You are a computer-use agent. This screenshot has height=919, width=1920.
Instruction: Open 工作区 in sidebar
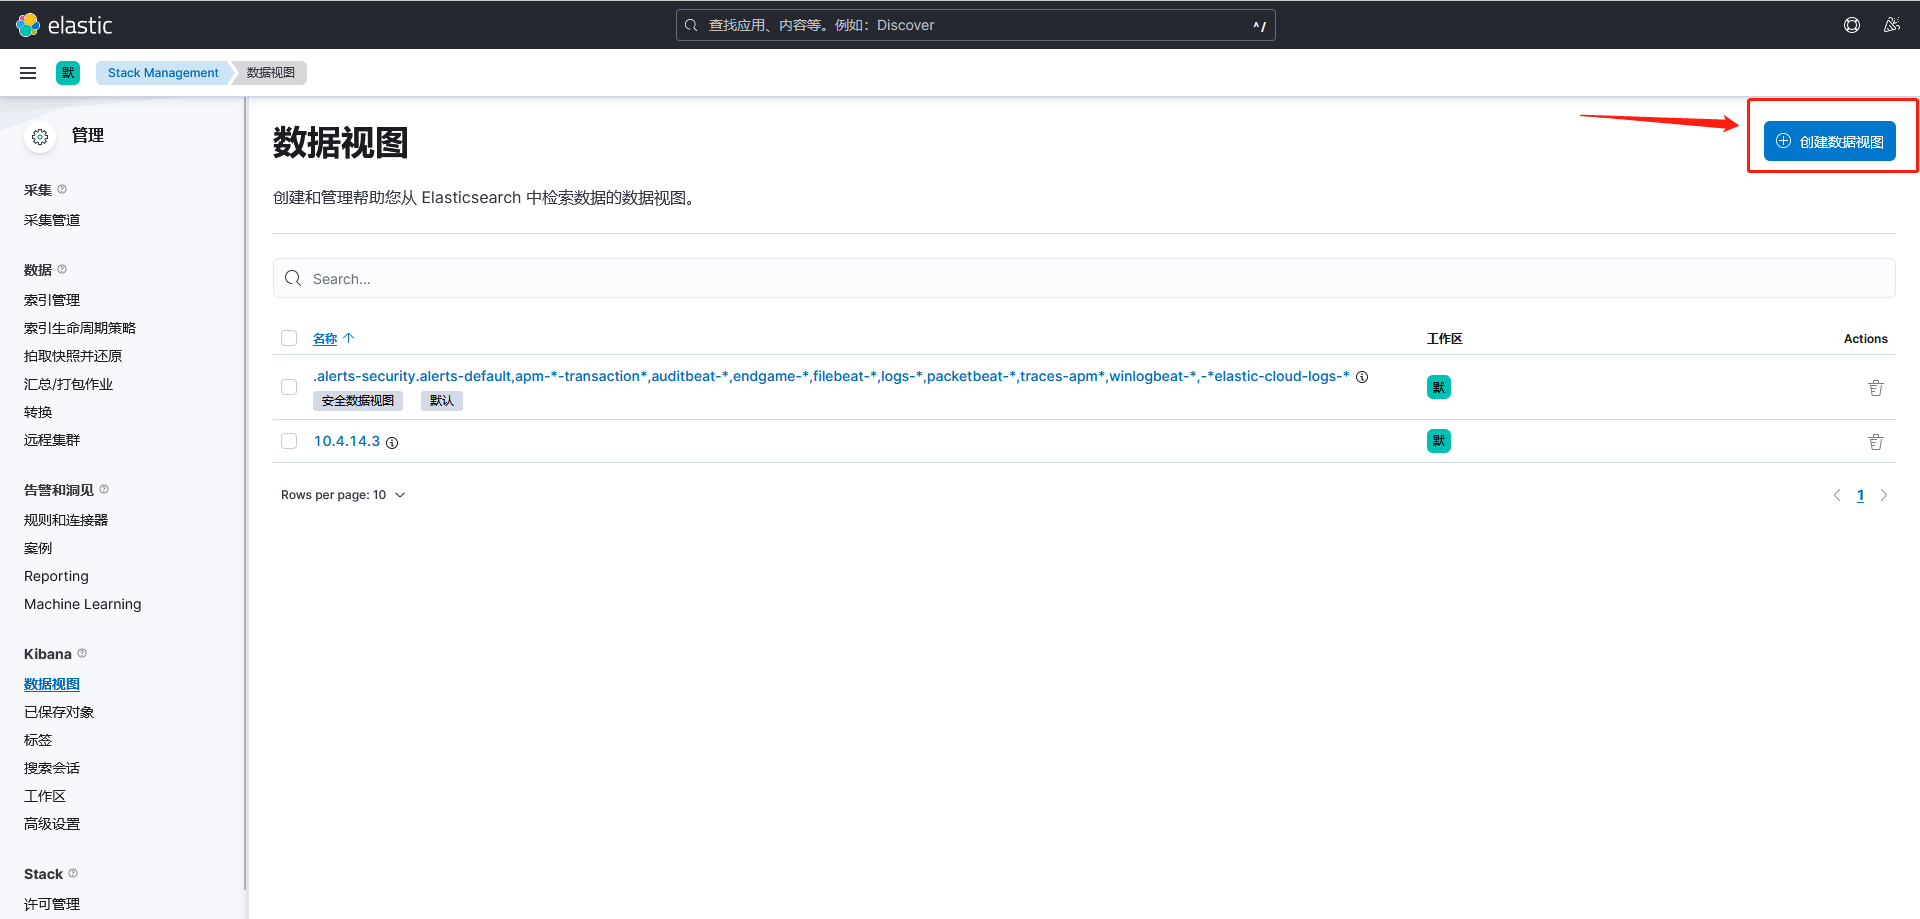click(45, 796)
